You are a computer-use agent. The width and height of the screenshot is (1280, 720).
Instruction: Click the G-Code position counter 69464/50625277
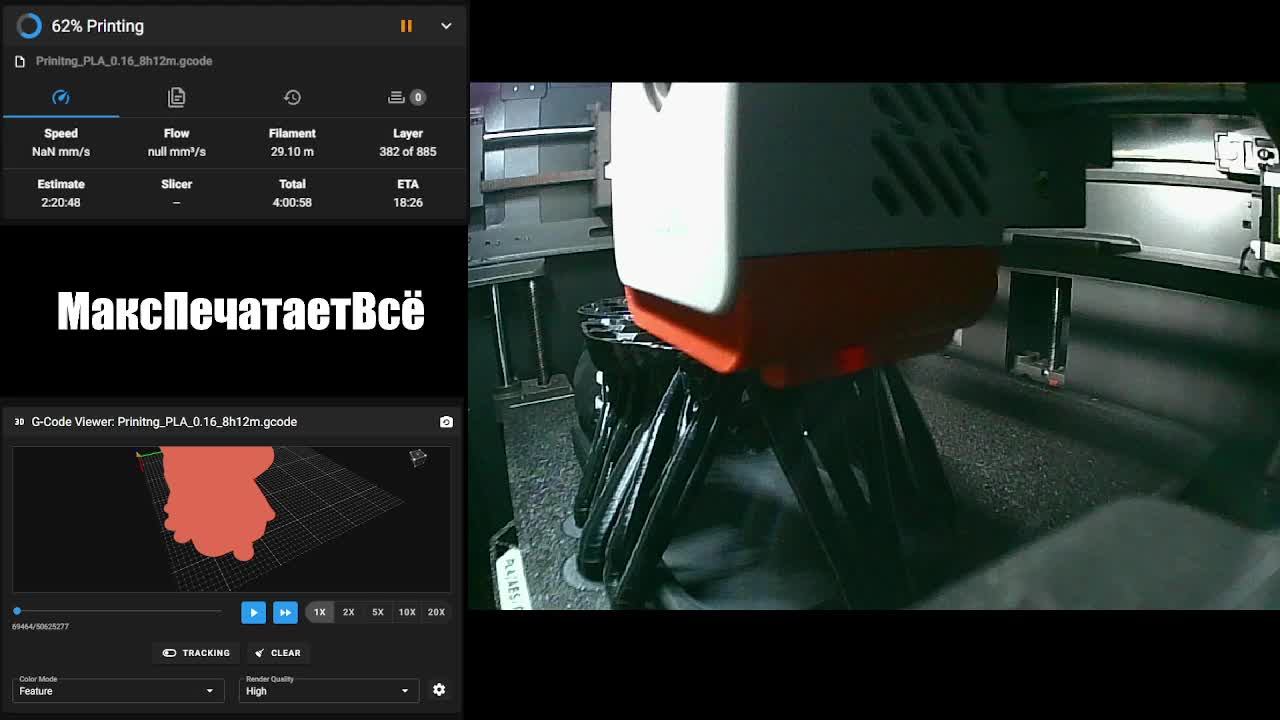pyautogui.click(x=40, y=627)
